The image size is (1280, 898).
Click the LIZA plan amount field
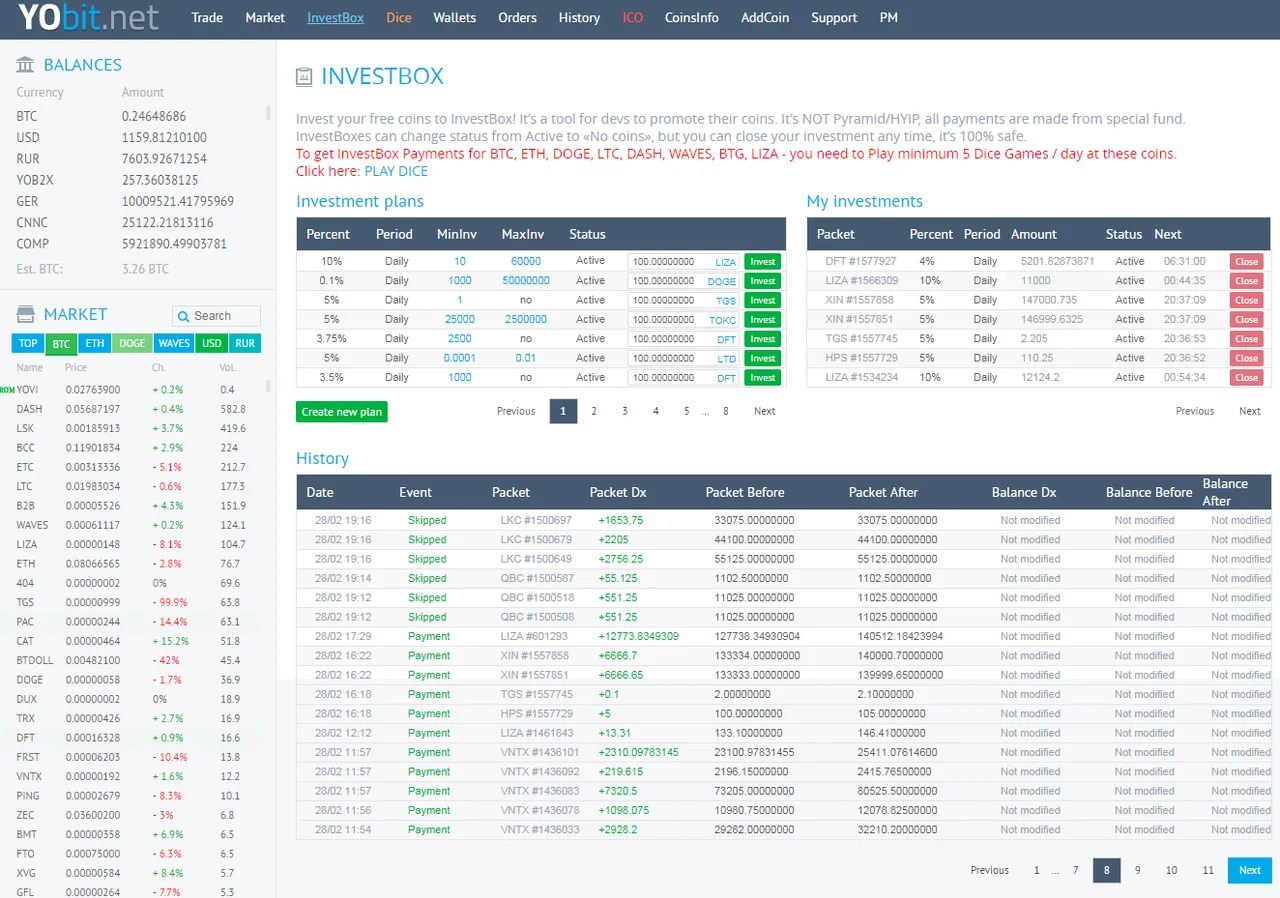coord(684,262)
